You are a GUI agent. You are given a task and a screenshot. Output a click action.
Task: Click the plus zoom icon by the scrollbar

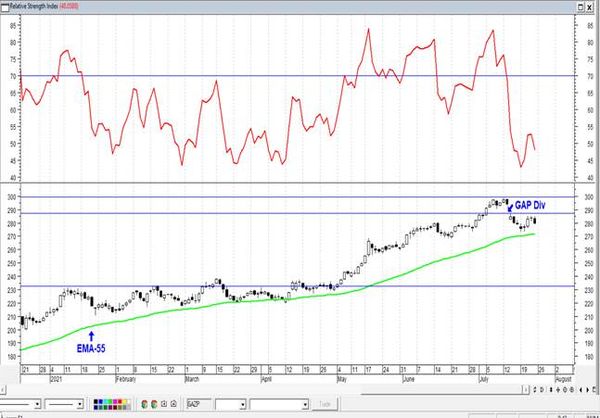(558, 390)
